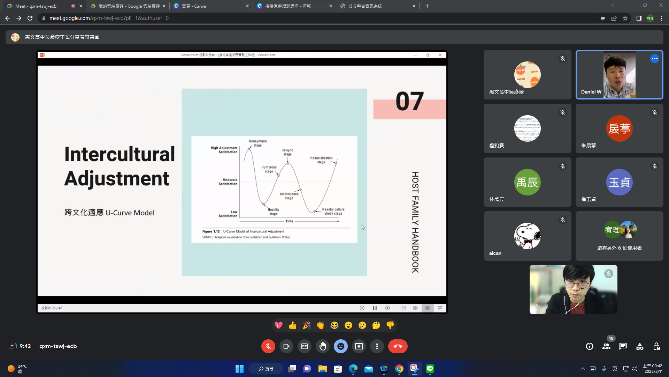Open the browser side panel
Image resolution: width=669 pixels, height=377 pixels.
(x=639, y=18)
